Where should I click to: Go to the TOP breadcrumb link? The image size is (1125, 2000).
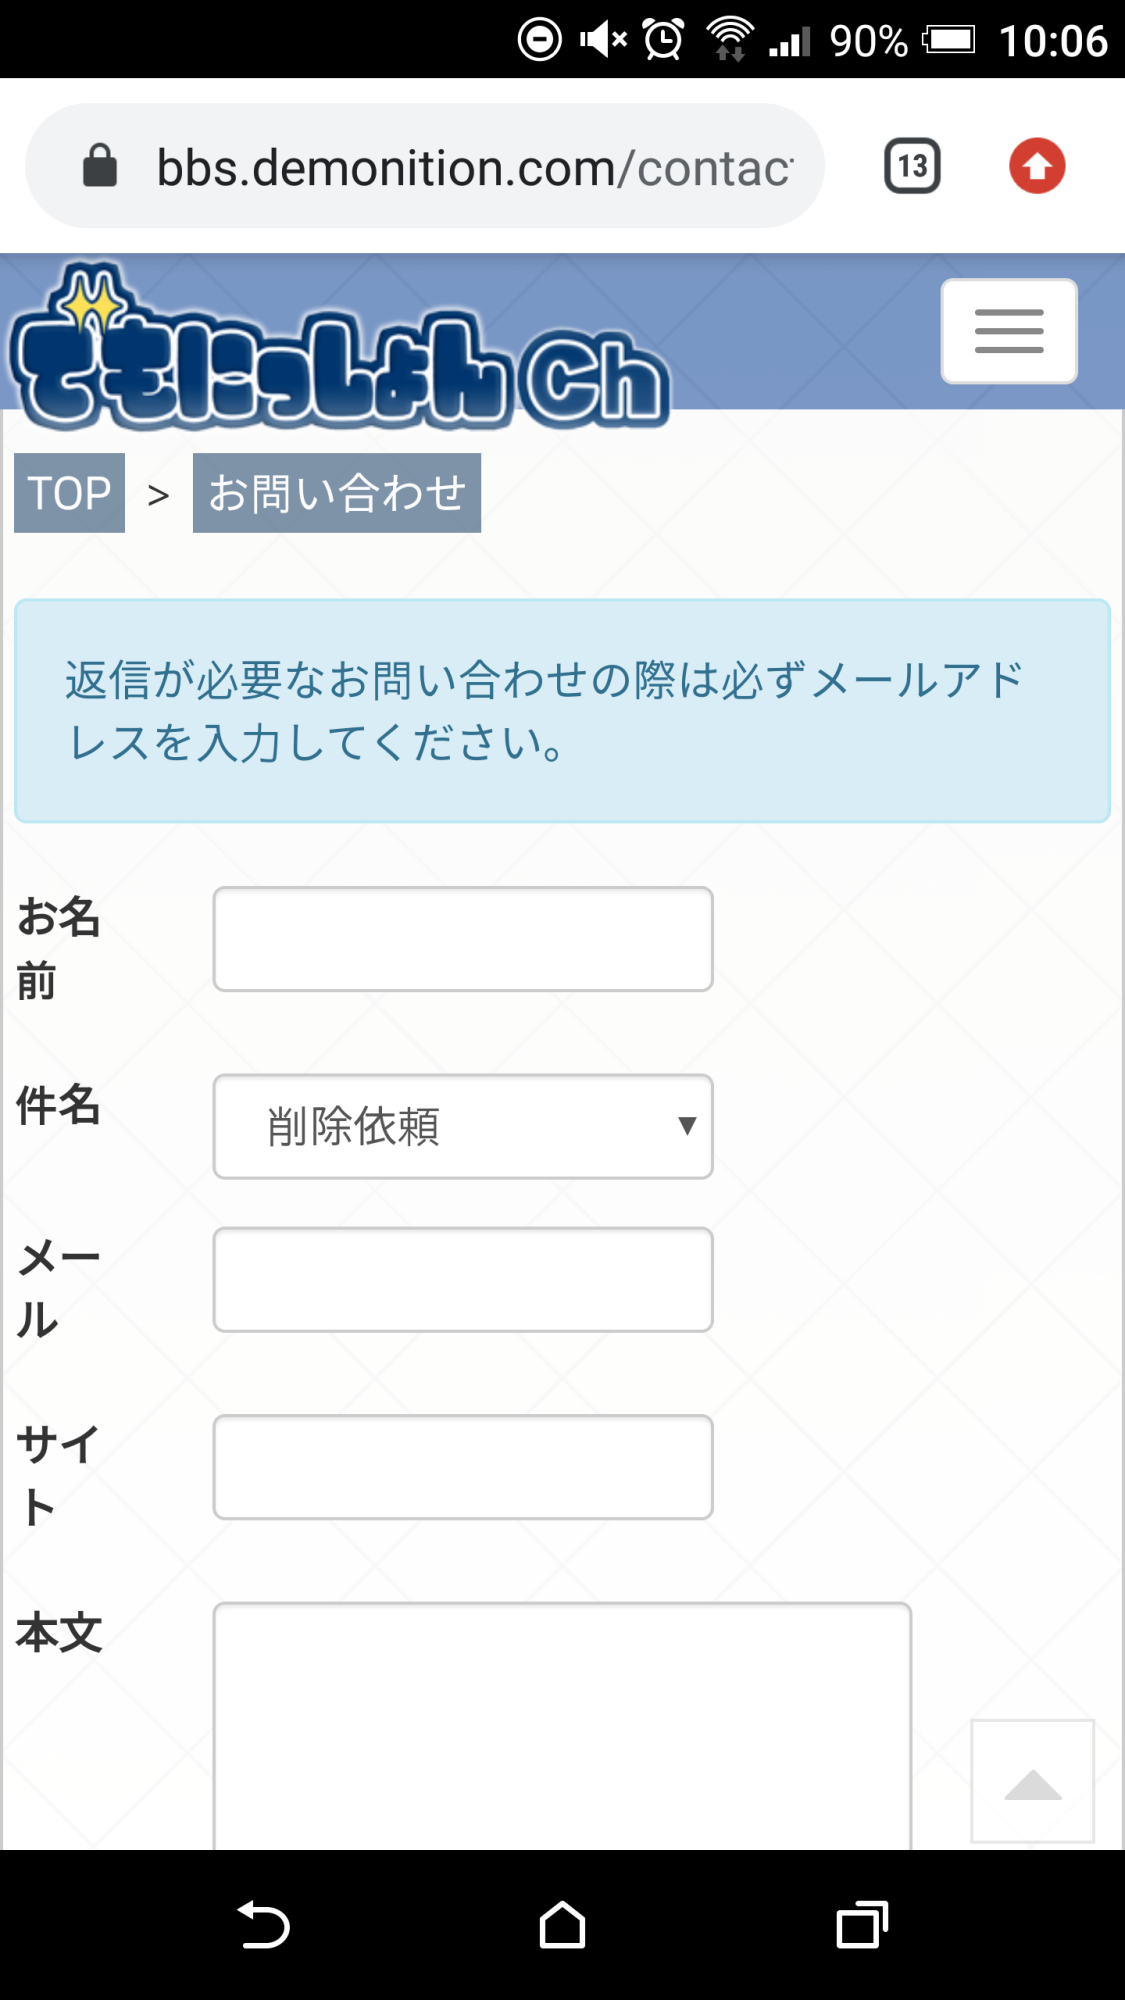click(69, 493)
